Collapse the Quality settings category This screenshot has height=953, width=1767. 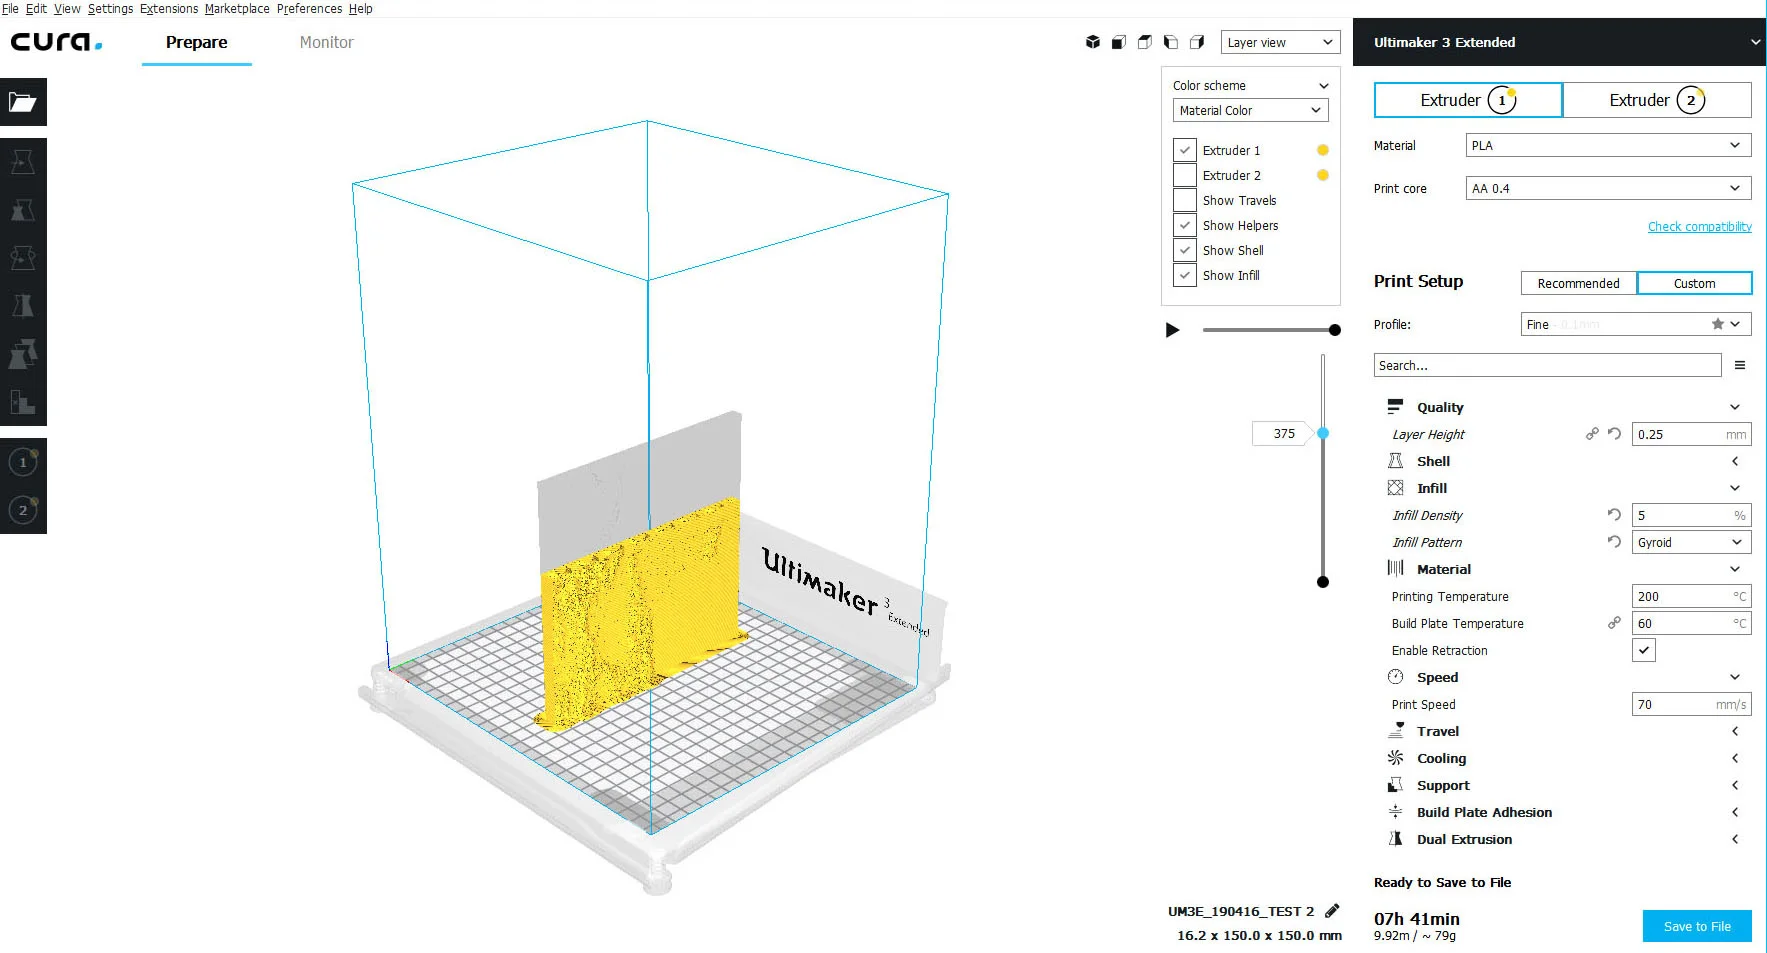coord(1564,407)
